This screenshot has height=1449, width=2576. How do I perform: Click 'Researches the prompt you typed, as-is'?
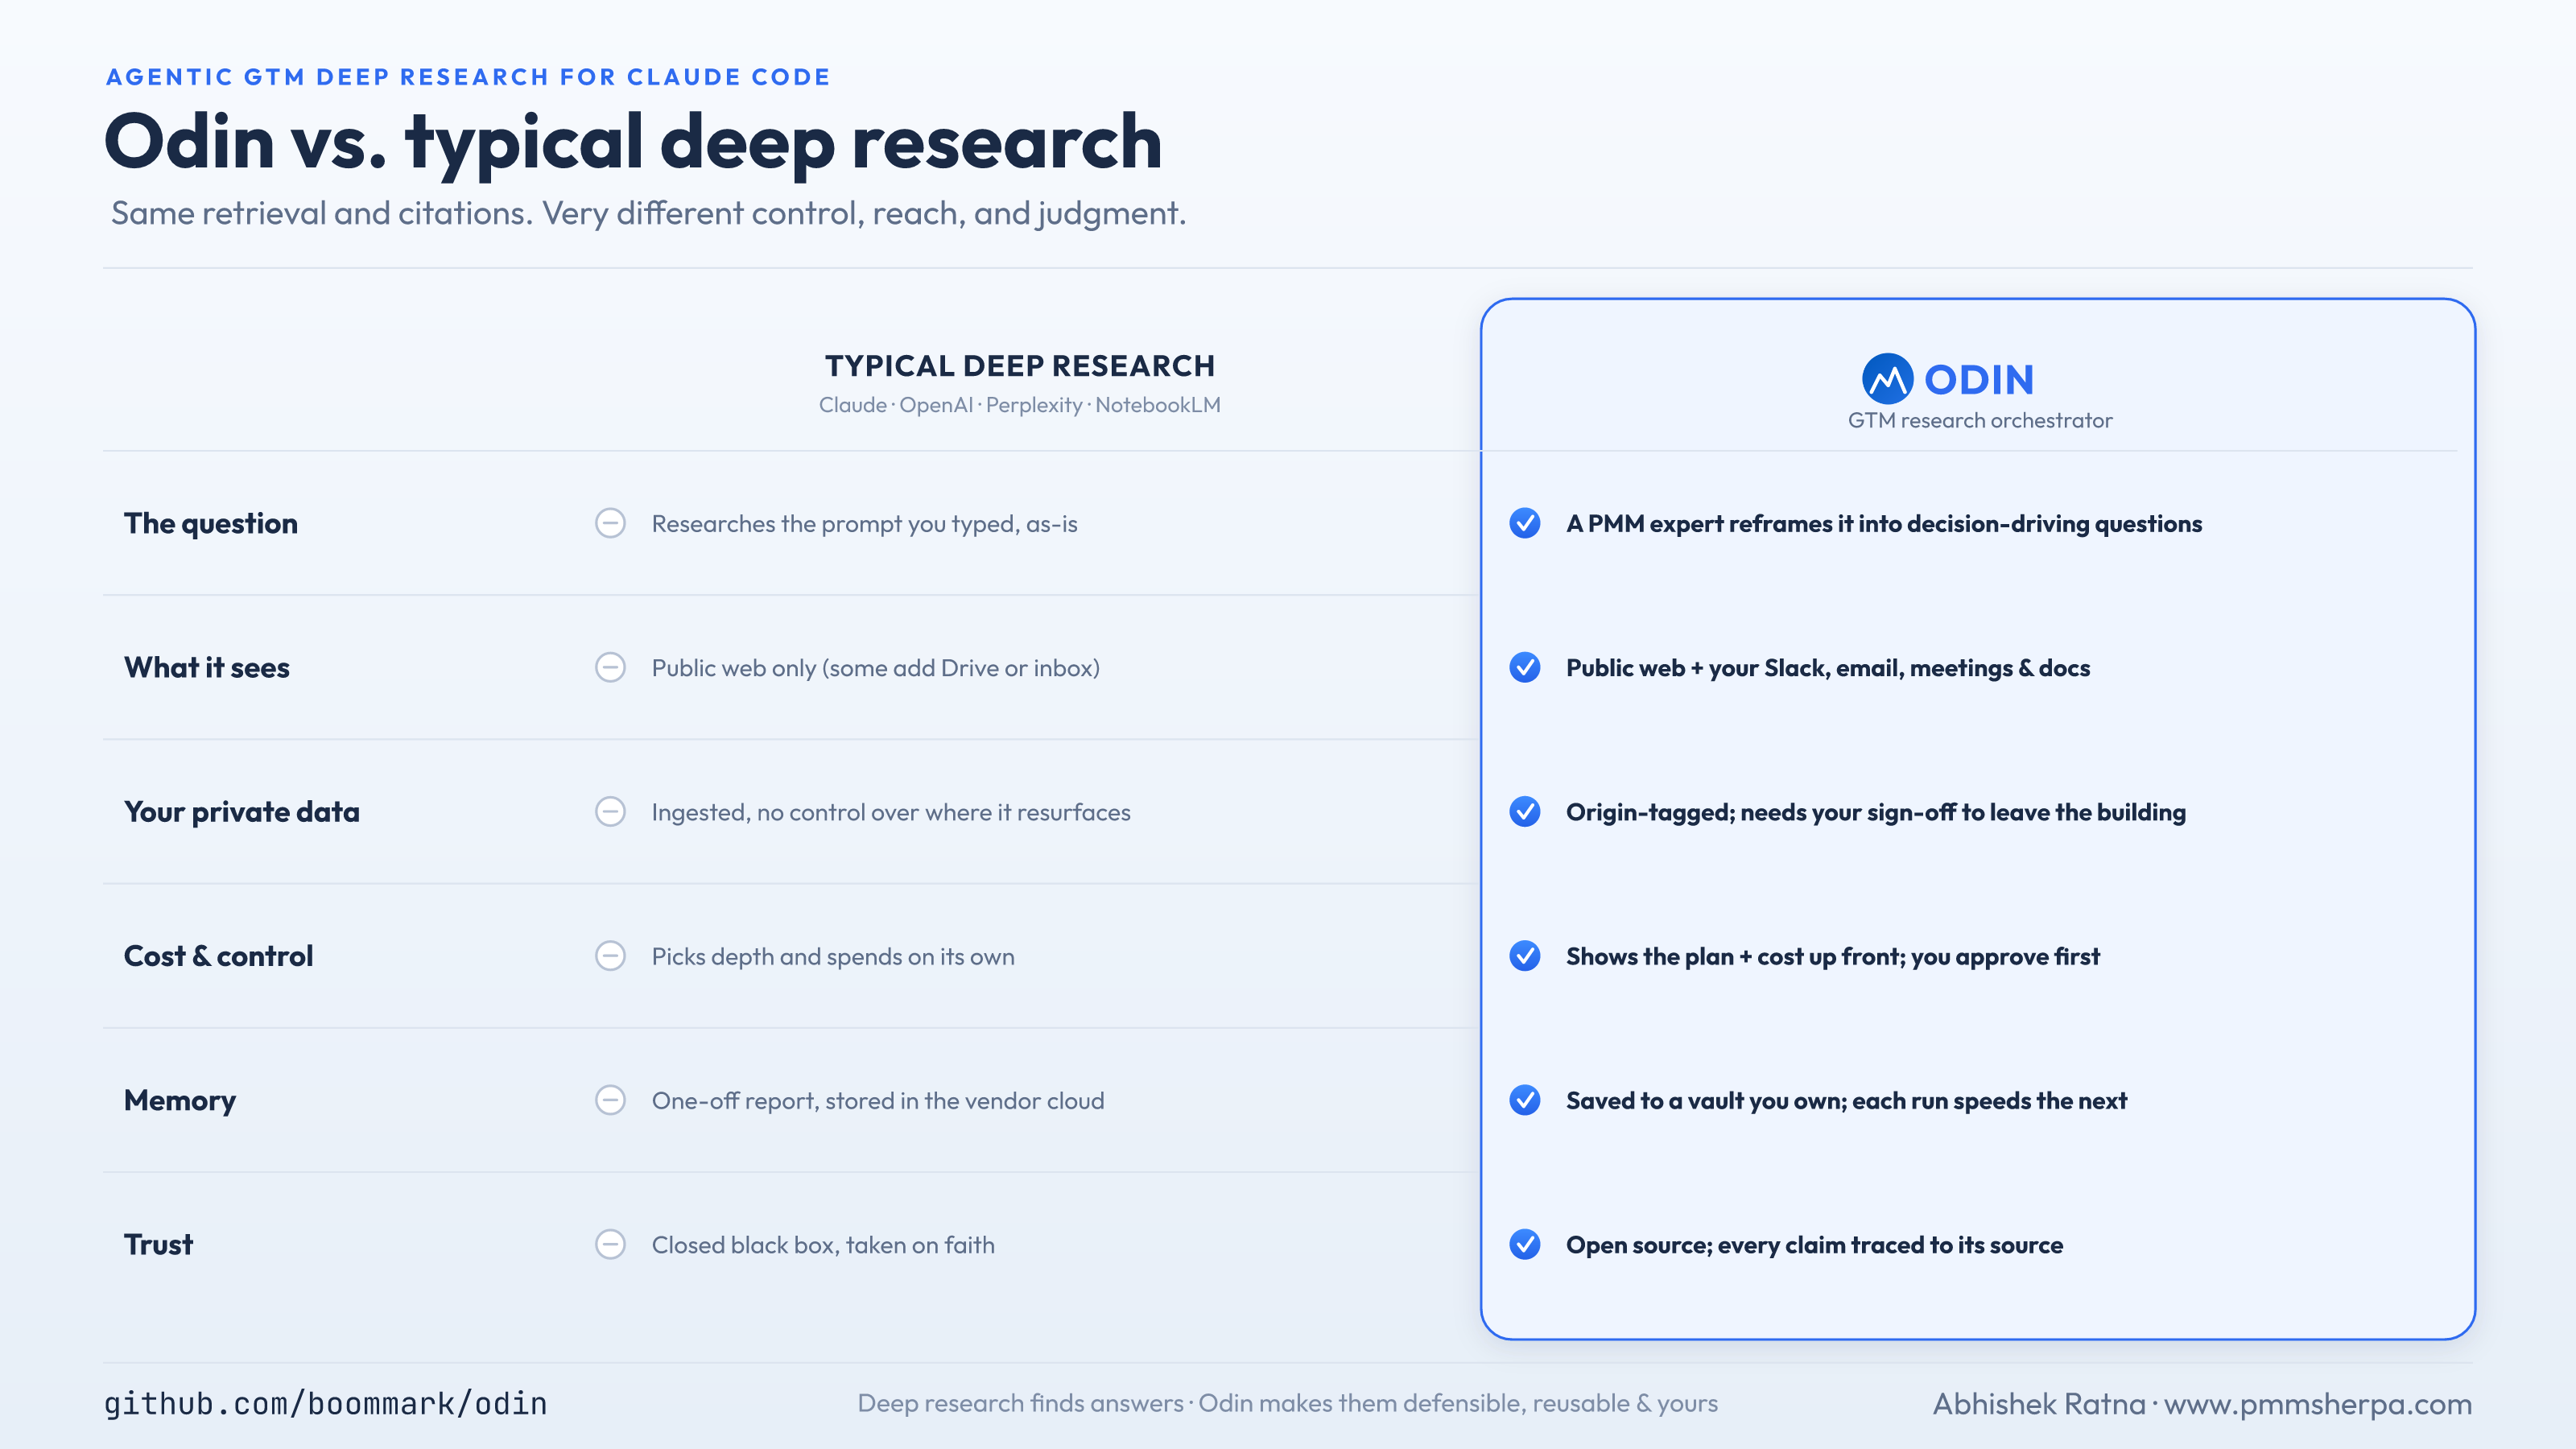pyautogui.click(x=865, y=524)
